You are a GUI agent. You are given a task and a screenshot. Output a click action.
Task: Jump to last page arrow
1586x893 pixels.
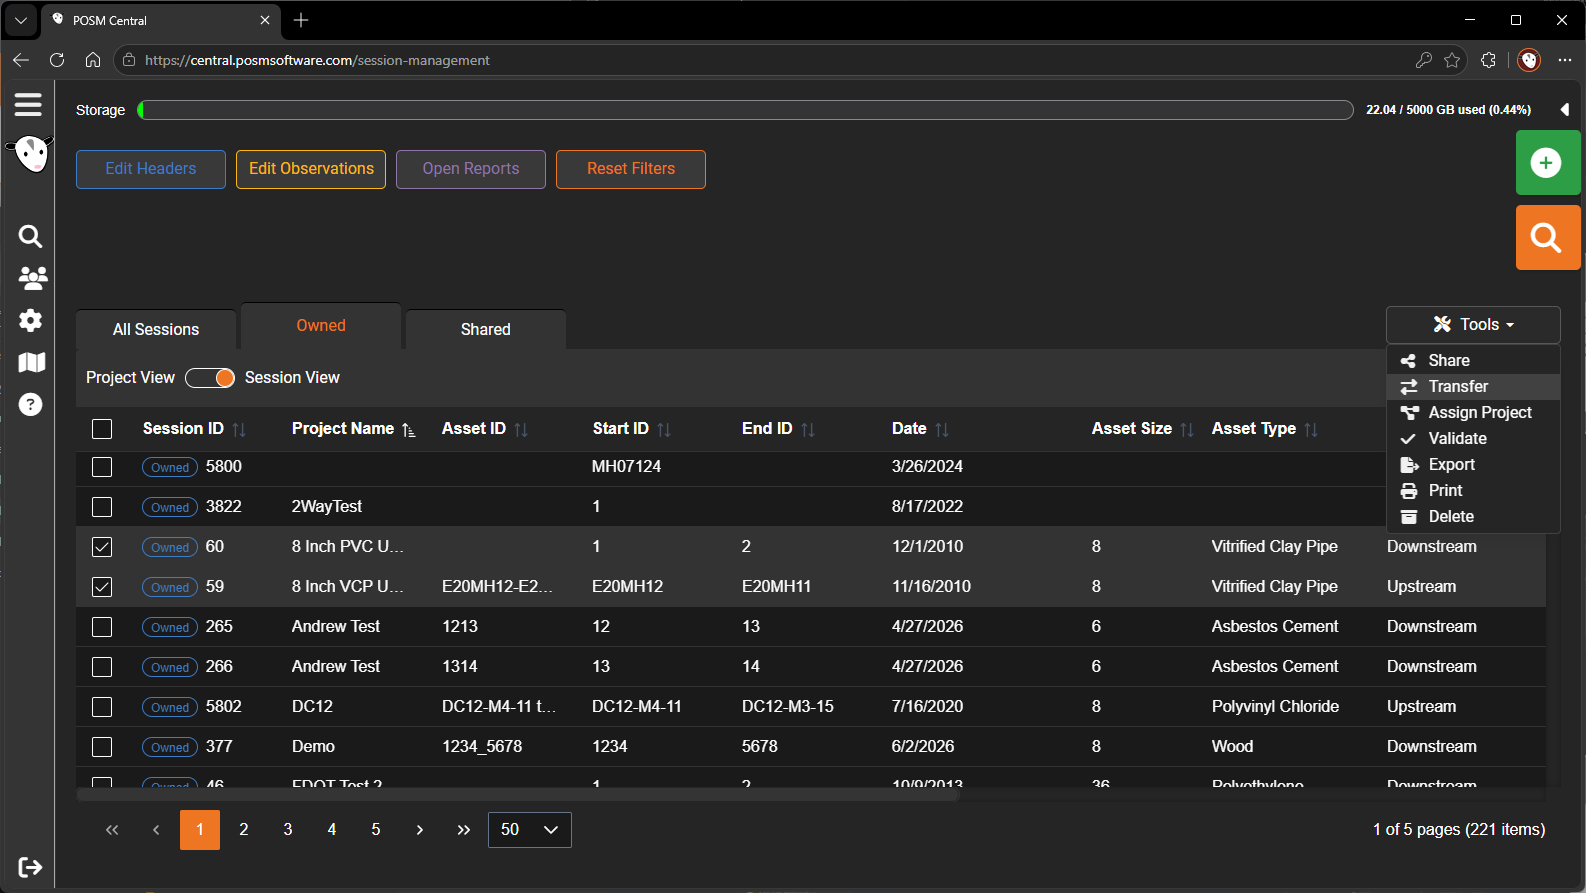(x=464, y=830)
